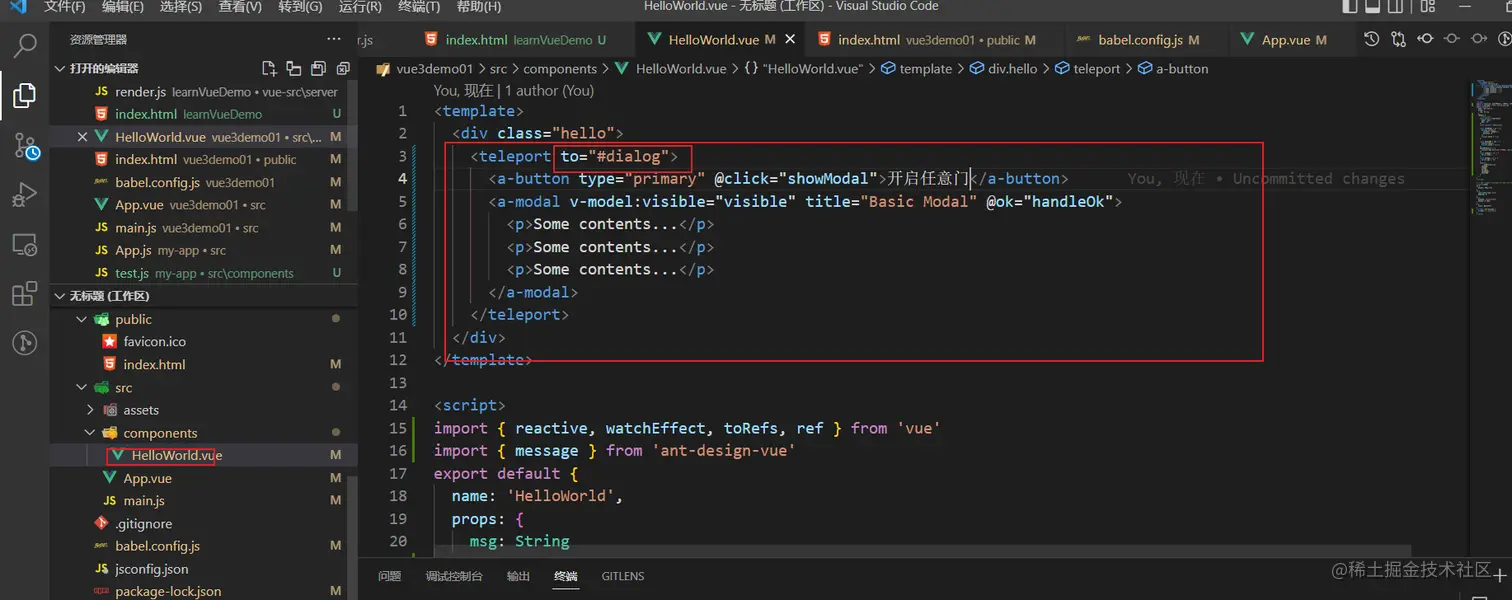Toggle file blame icon in editor toolbar
This screenshot has height=600, width=1512.
coord(1503,39)
